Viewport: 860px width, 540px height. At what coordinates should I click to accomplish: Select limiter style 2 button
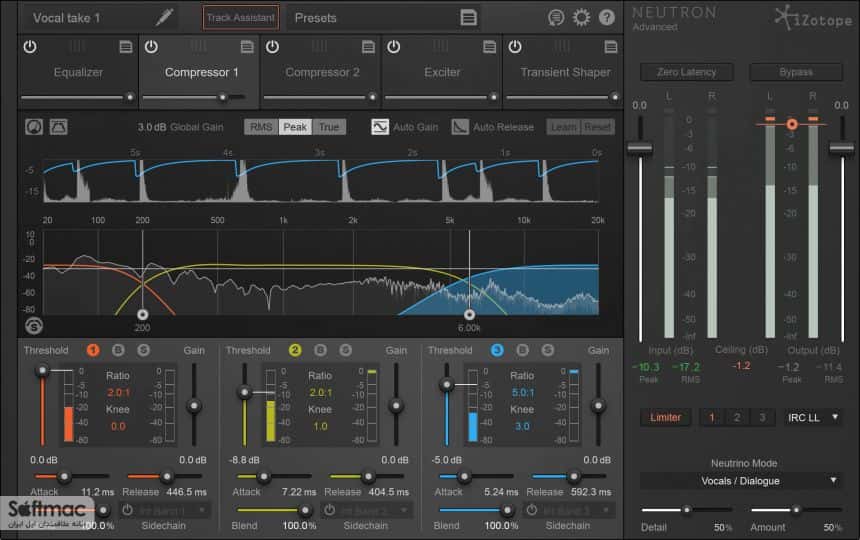[x=737, y=417]
